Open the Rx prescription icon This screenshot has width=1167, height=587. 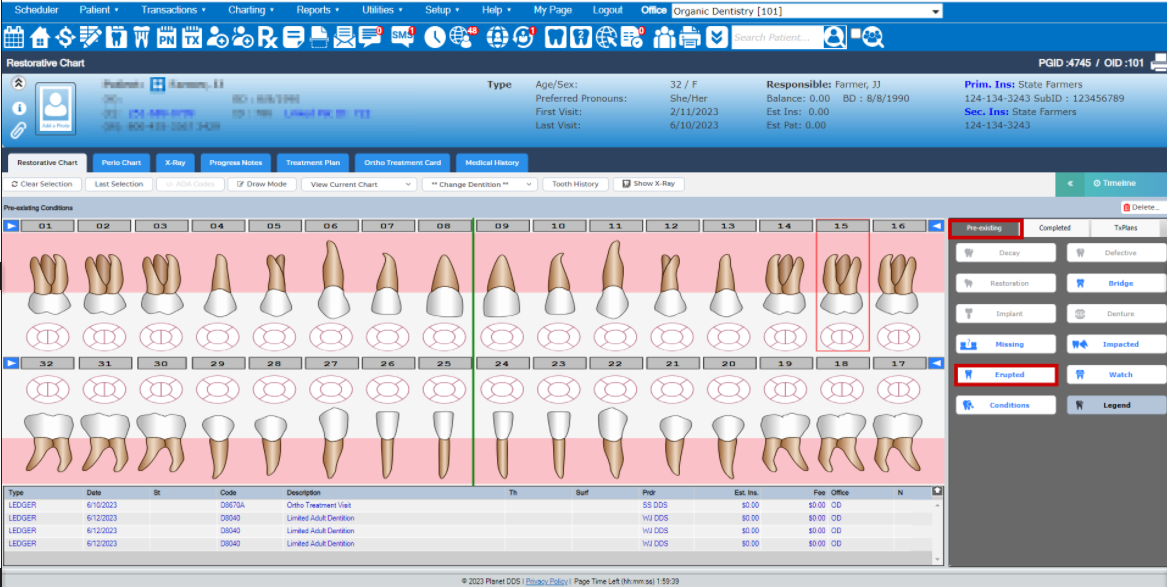click(268, 38)
